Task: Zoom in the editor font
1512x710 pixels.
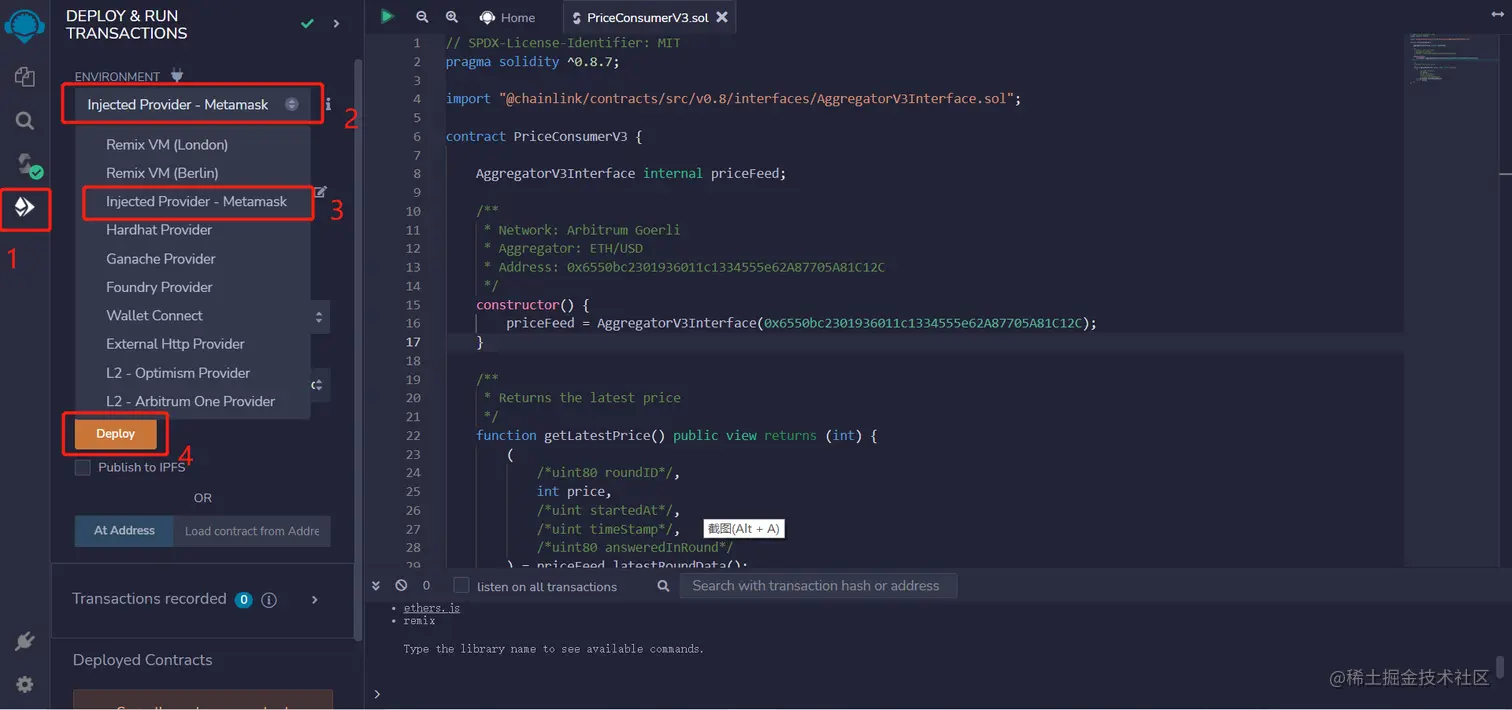Action: click(x=452, y=17)
